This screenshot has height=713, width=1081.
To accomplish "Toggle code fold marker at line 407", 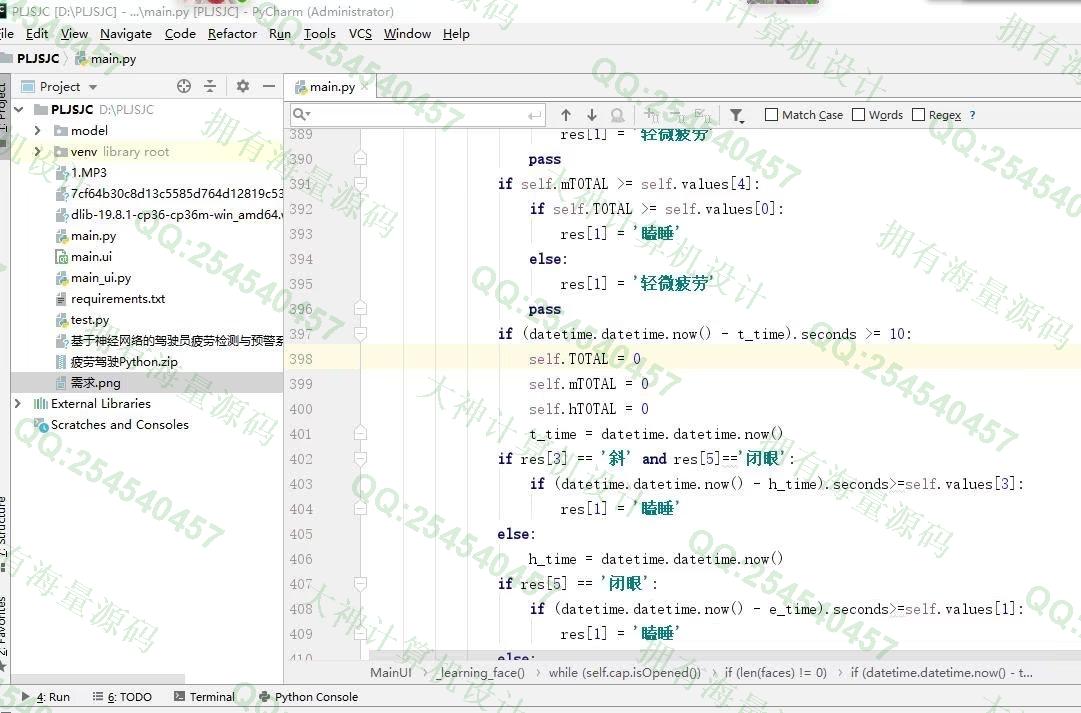I will [x=359, y=584].
